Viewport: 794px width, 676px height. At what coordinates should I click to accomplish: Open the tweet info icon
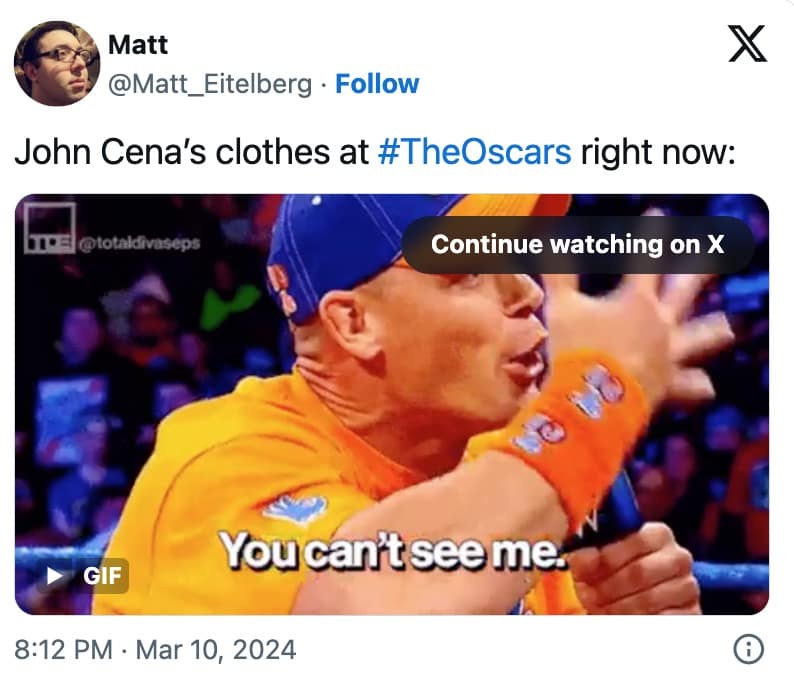click(x=749, y=650)
